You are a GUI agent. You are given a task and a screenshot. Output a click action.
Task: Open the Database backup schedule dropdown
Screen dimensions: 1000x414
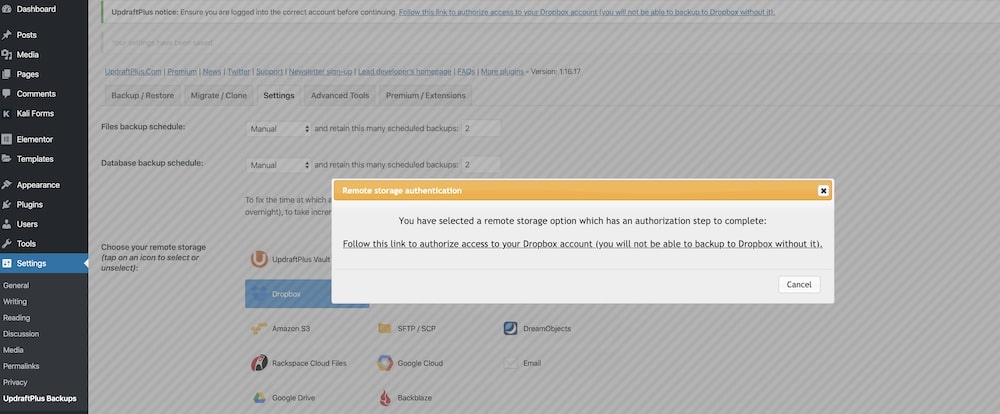coord(279,165)
